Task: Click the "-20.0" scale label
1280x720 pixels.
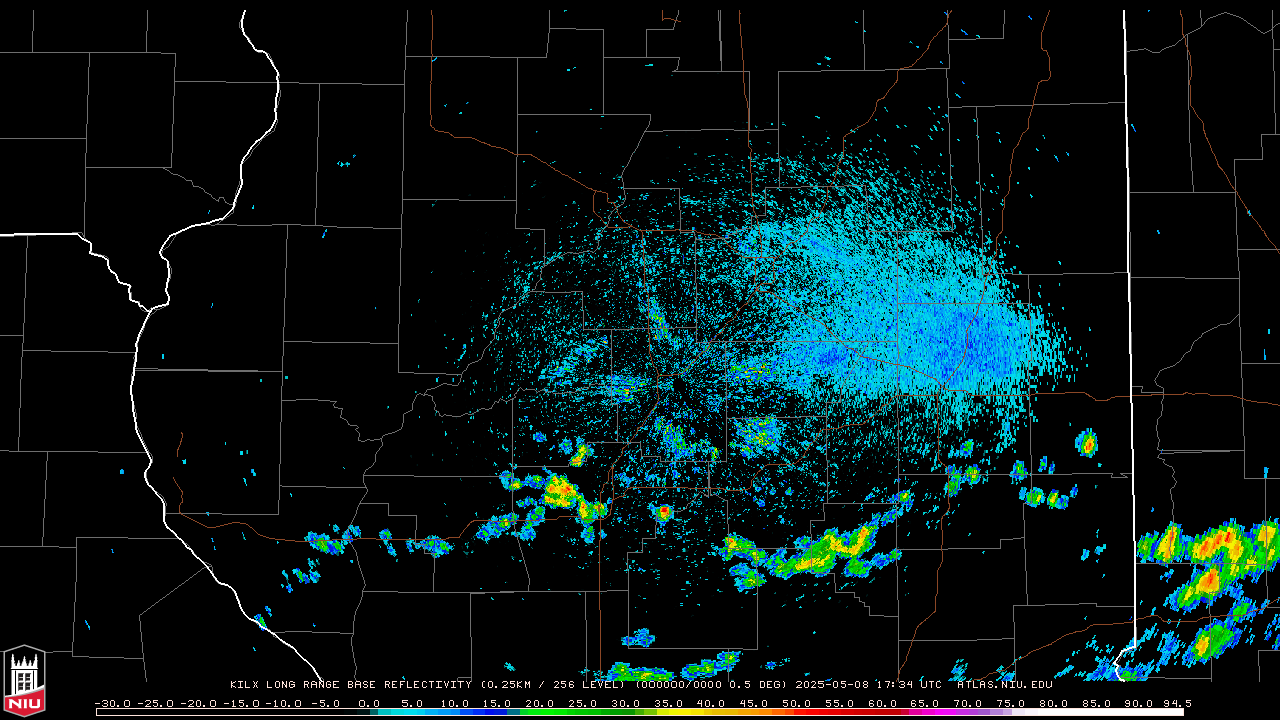Action: pos(199,704)
